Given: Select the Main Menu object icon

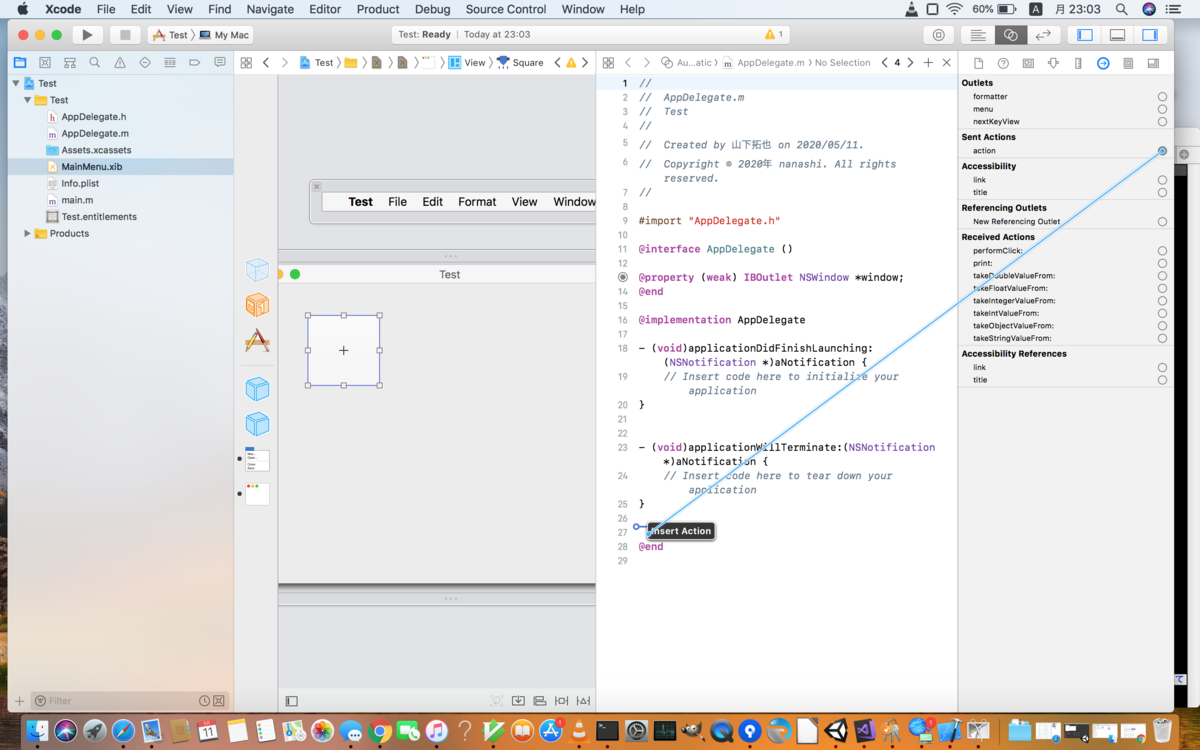Looking at the screenshot, I should click(257, 460).
